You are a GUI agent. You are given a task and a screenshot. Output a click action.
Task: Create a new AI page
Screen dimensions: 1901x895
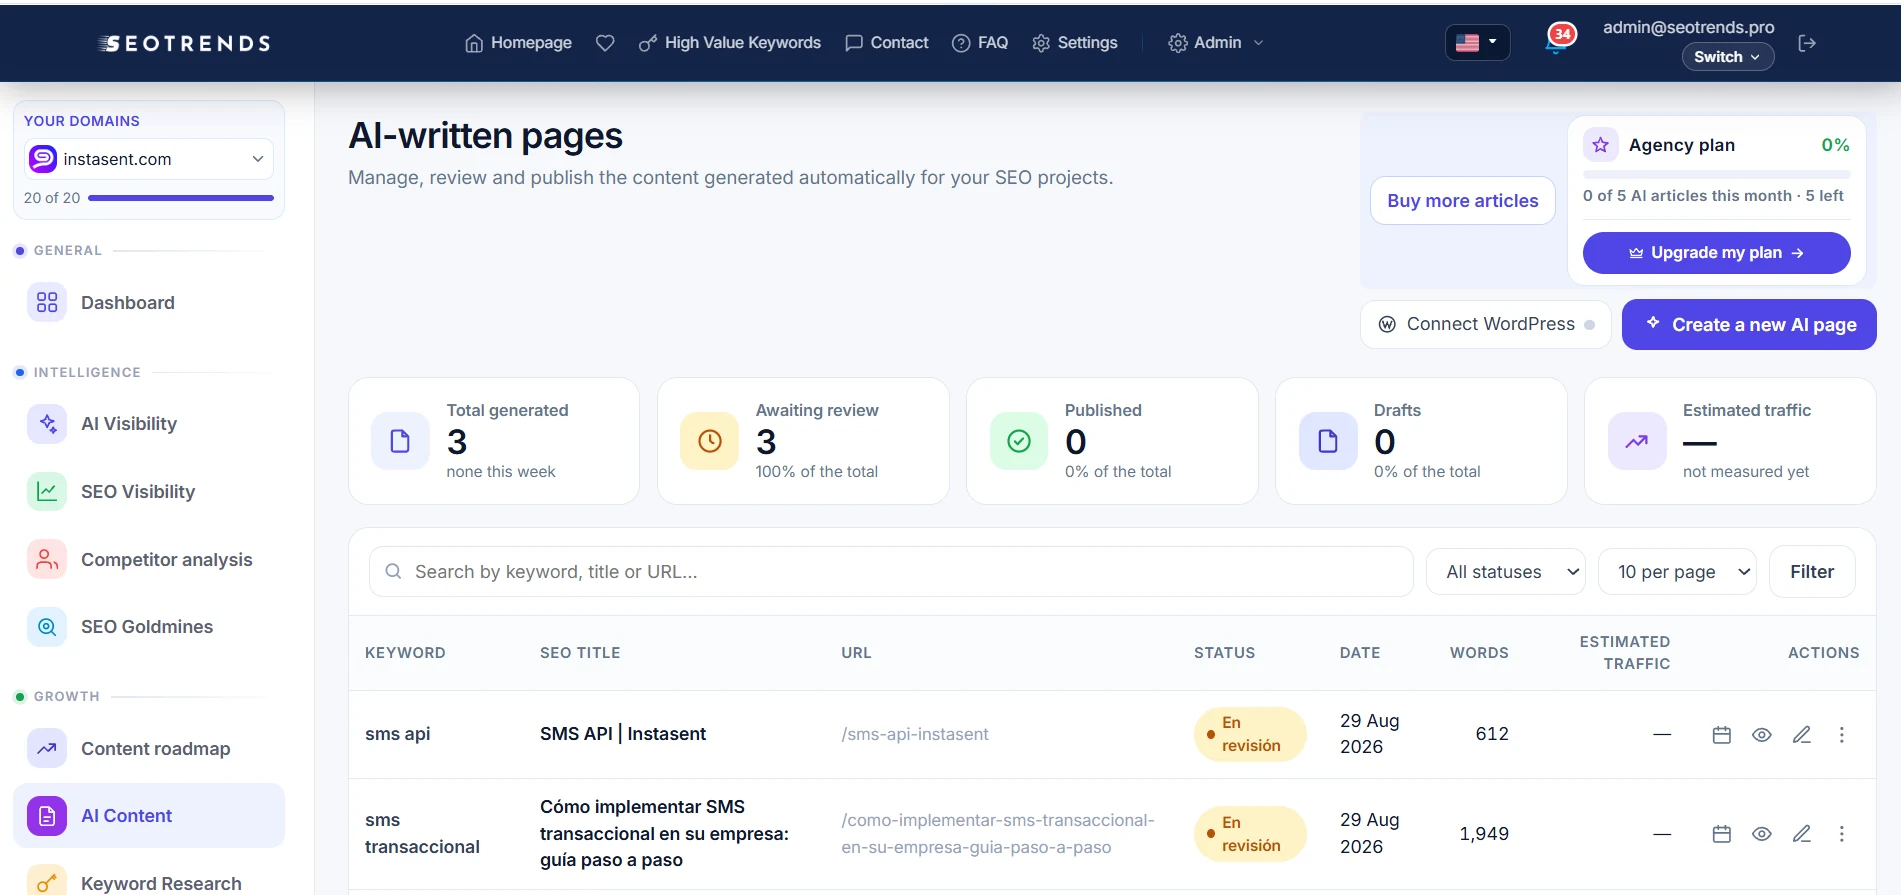coord(1749,325)
